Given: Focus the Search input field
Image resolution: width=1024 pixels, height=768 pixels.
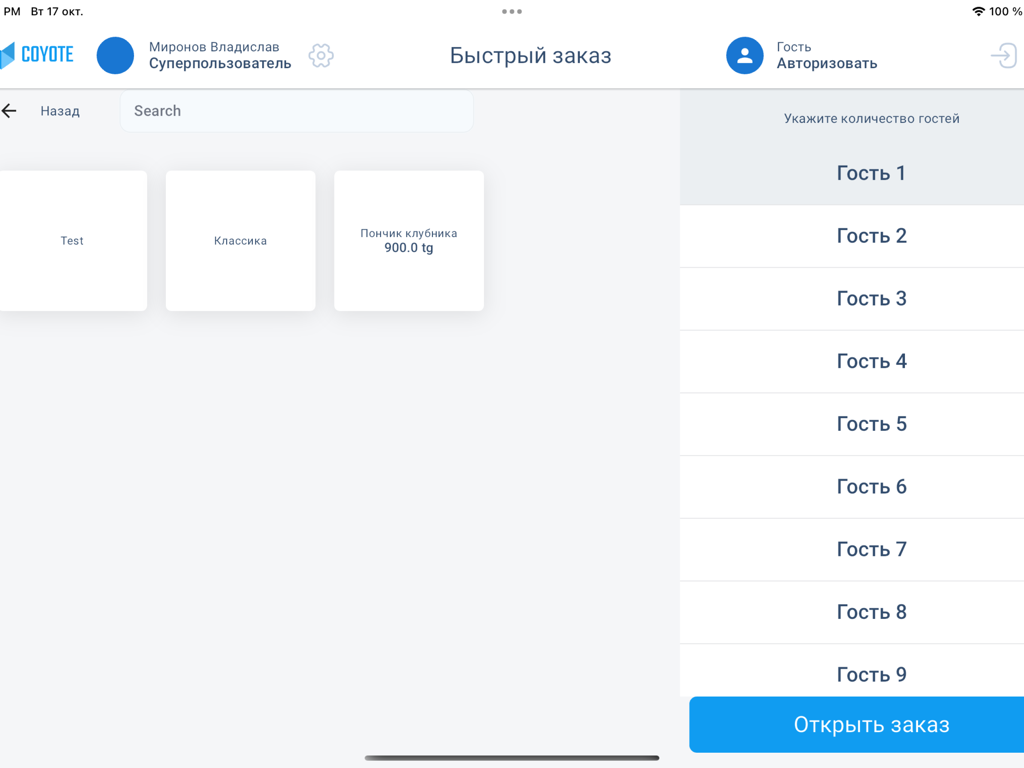Looking at the screenshot, I should (x=297, y=111).
